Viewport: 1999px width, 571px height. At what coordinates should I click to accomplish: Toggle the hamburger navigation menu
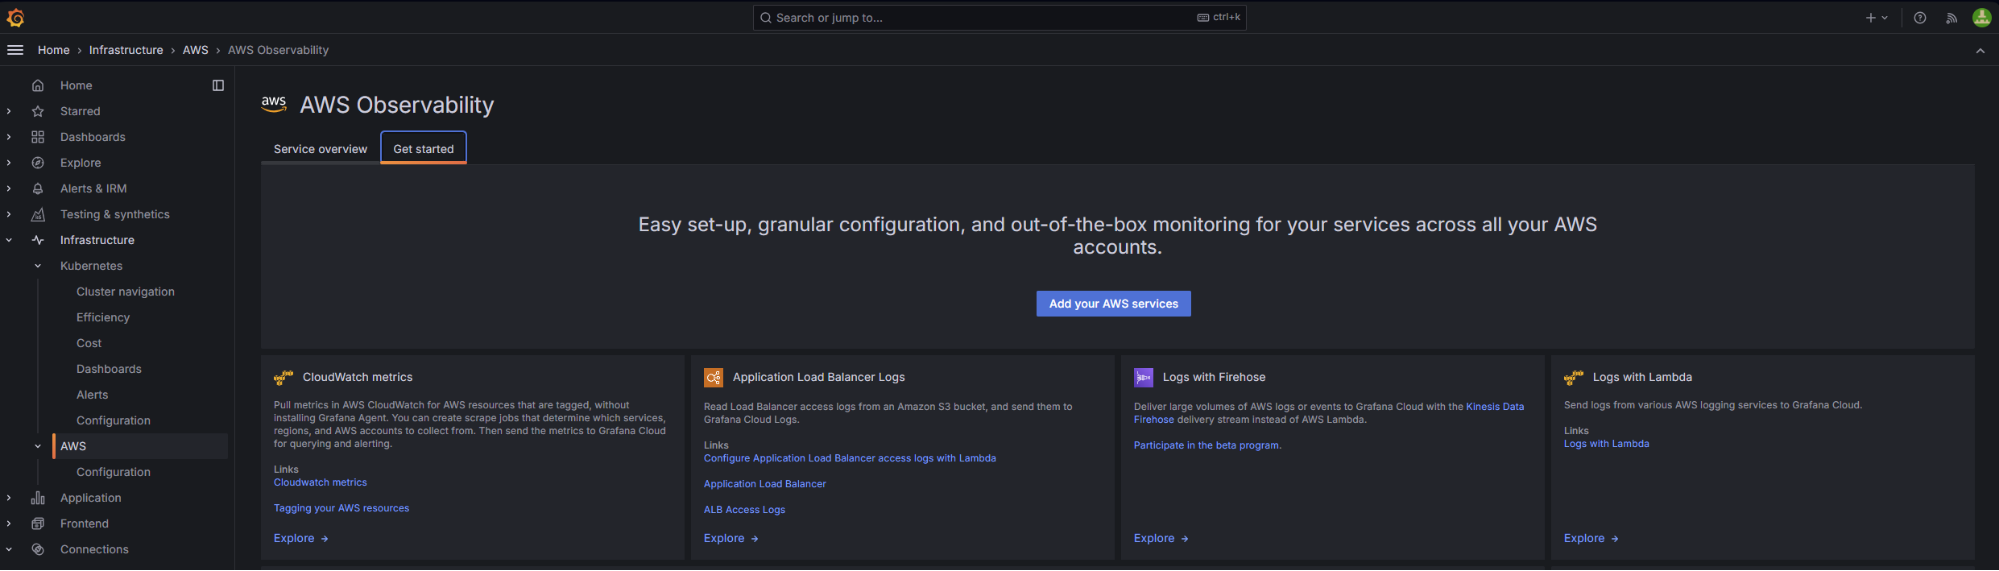pyautogui.click(x=15, y=50)
